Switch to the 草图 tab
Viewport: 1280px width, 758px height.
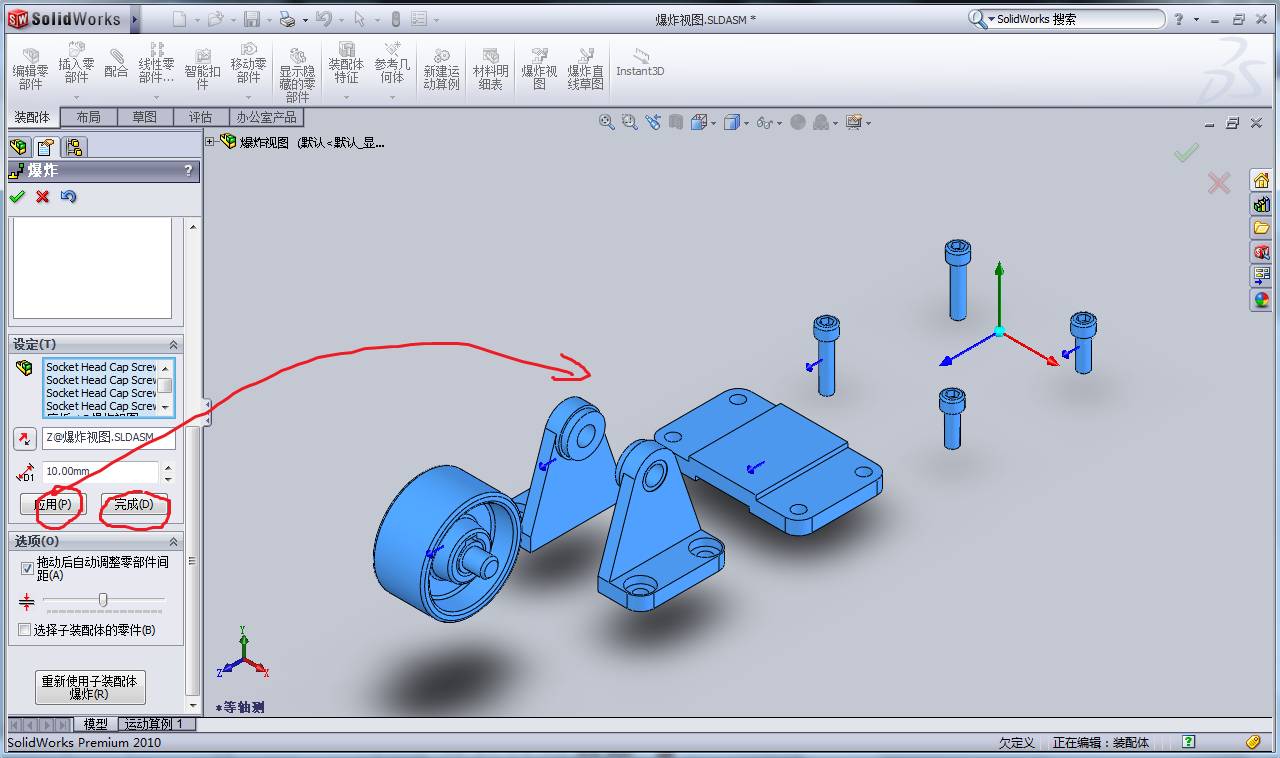(x=144, y=117)
